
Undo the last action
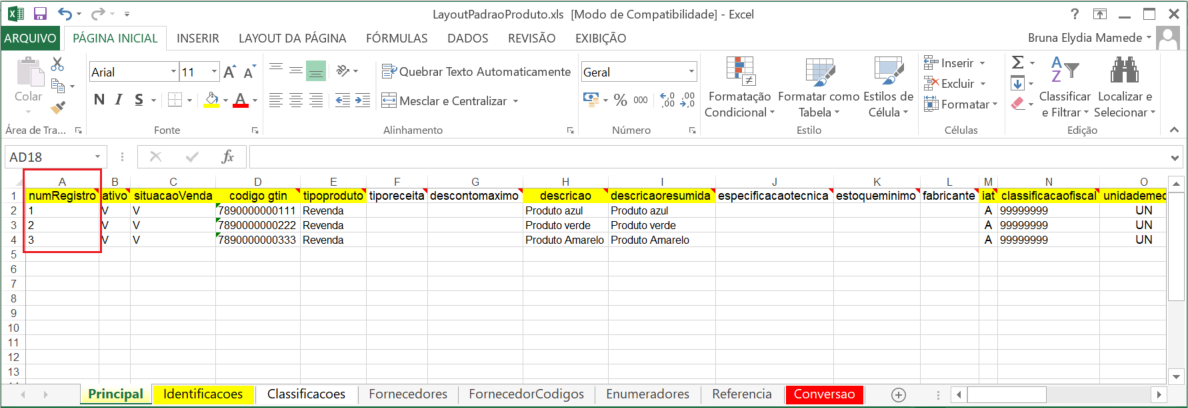(x=64, y=14)
